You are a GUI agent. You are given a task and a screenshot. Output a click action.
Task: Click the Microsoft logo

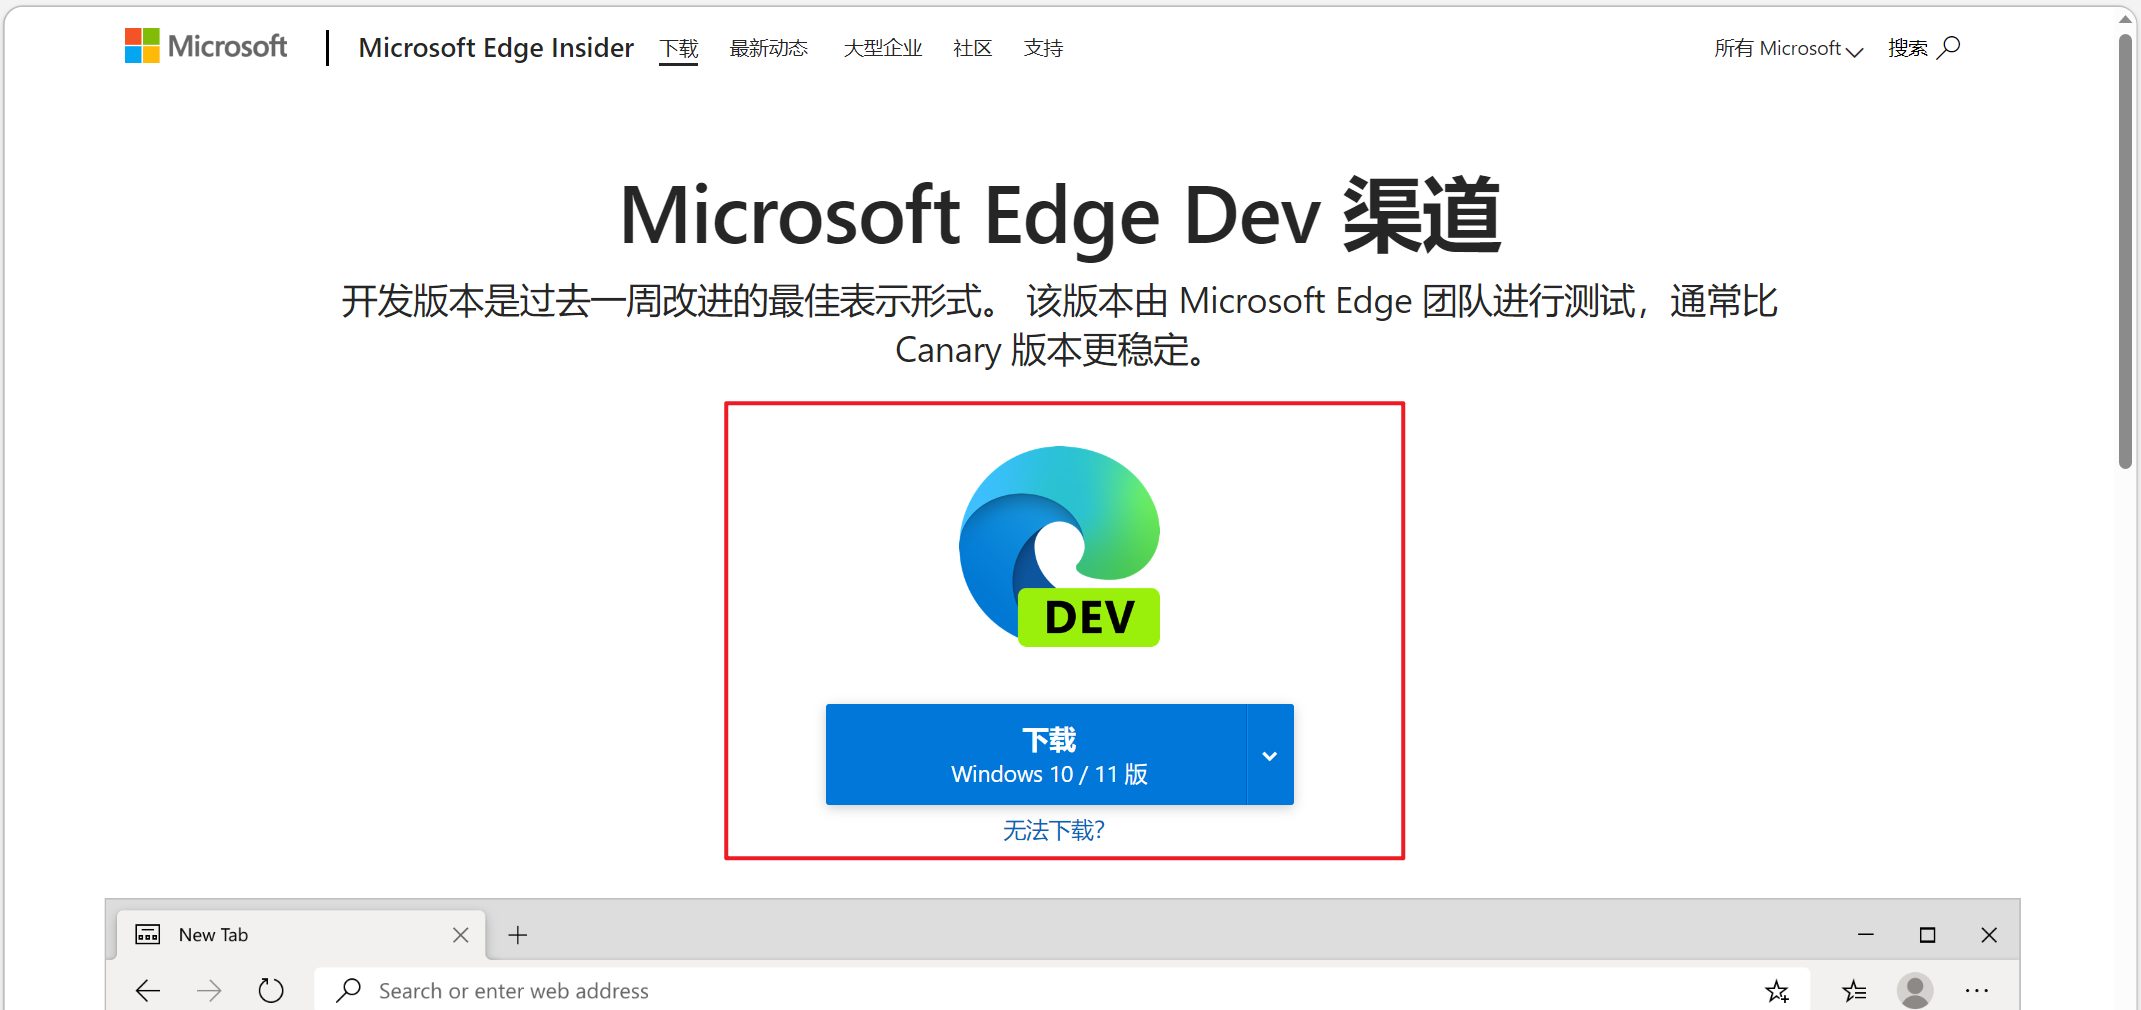[205, 46]
